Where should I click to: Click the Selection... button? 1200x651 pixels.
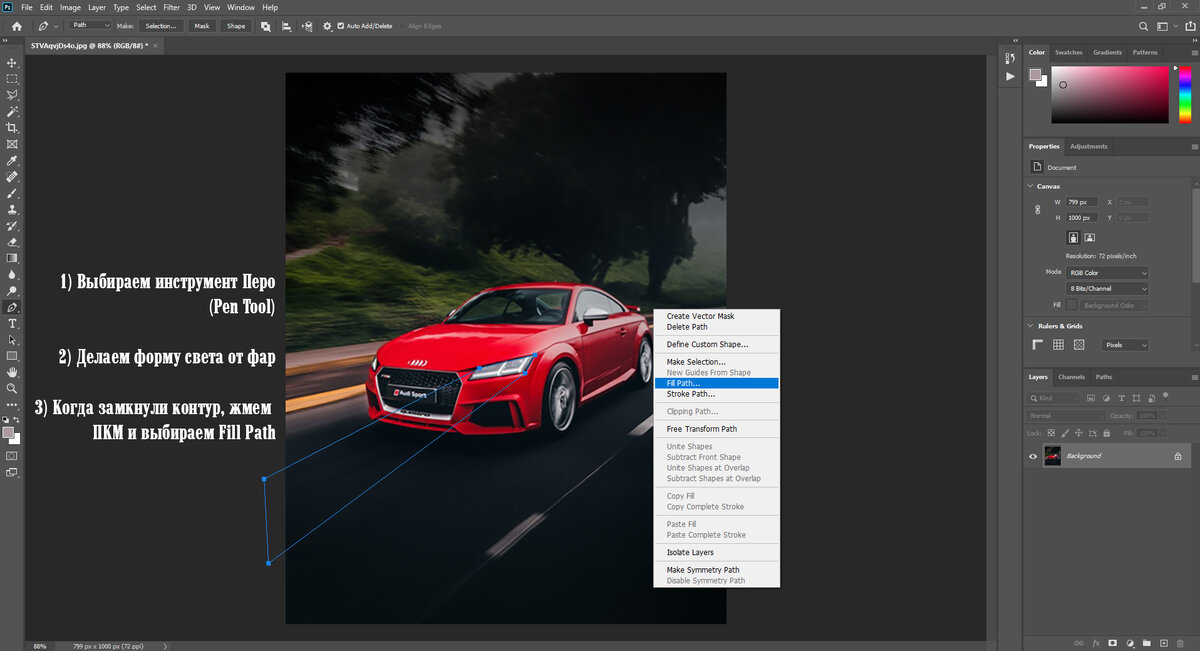tap(159, 26)
